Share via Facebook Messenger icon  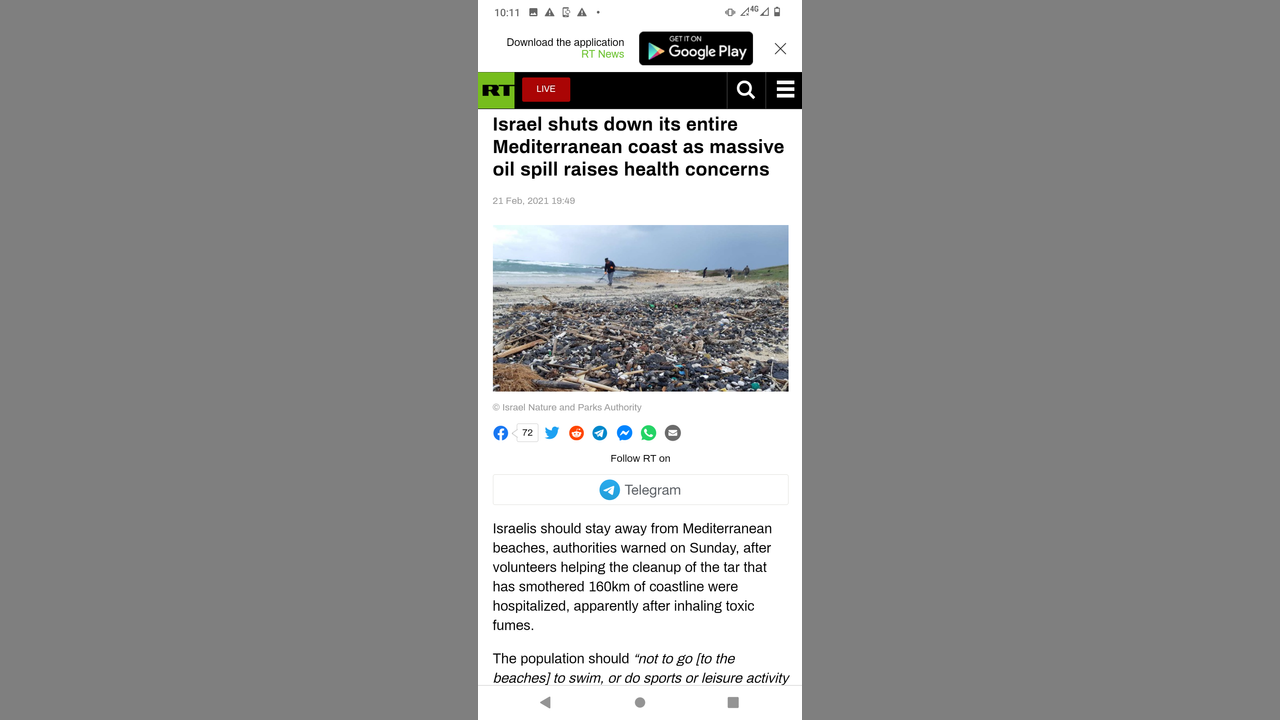[624, 433]
